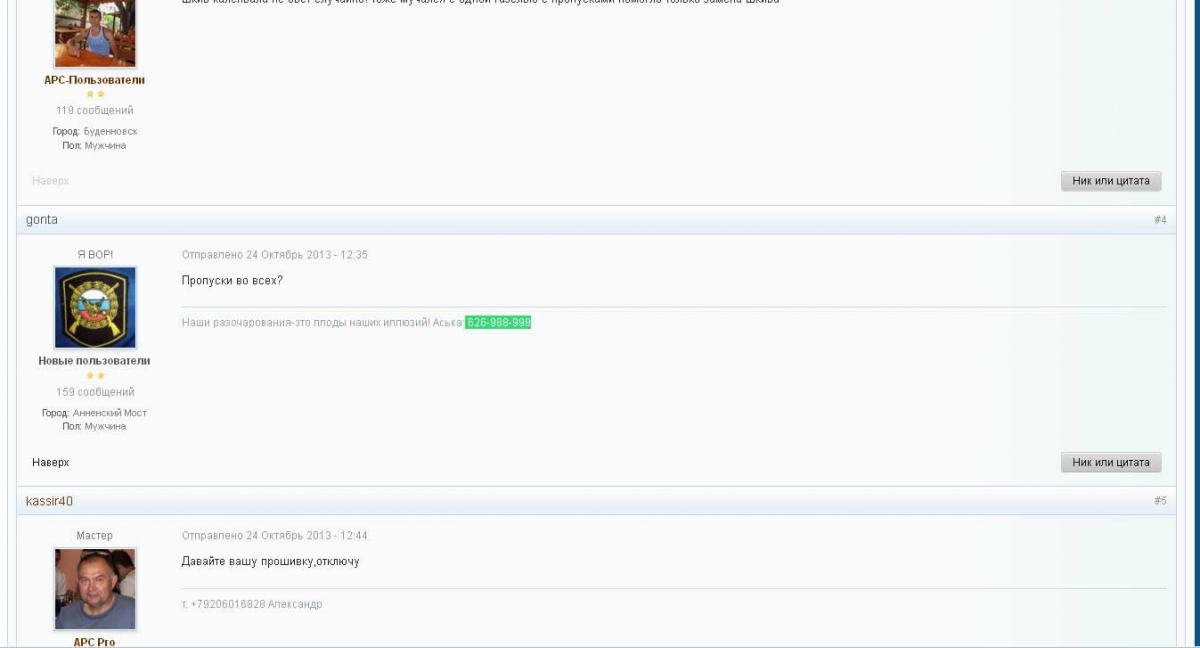The width and height of the screenshot is (1200, 648).
Task: Click the 'Я ВОР!' member title
Action: tap(95, 255)
